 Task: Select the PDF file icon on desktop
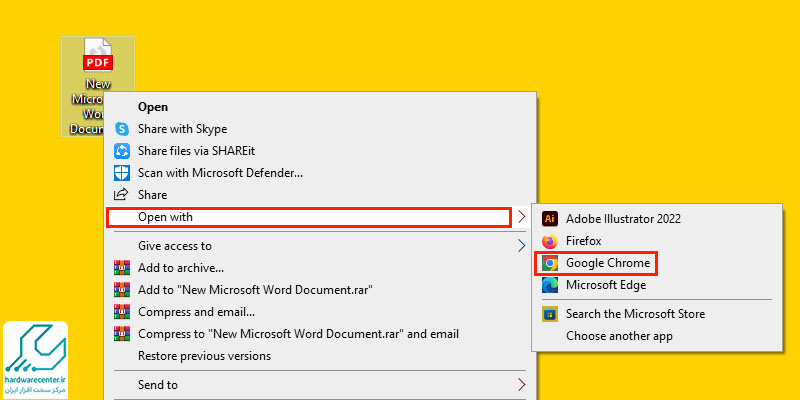coord(97,55)
